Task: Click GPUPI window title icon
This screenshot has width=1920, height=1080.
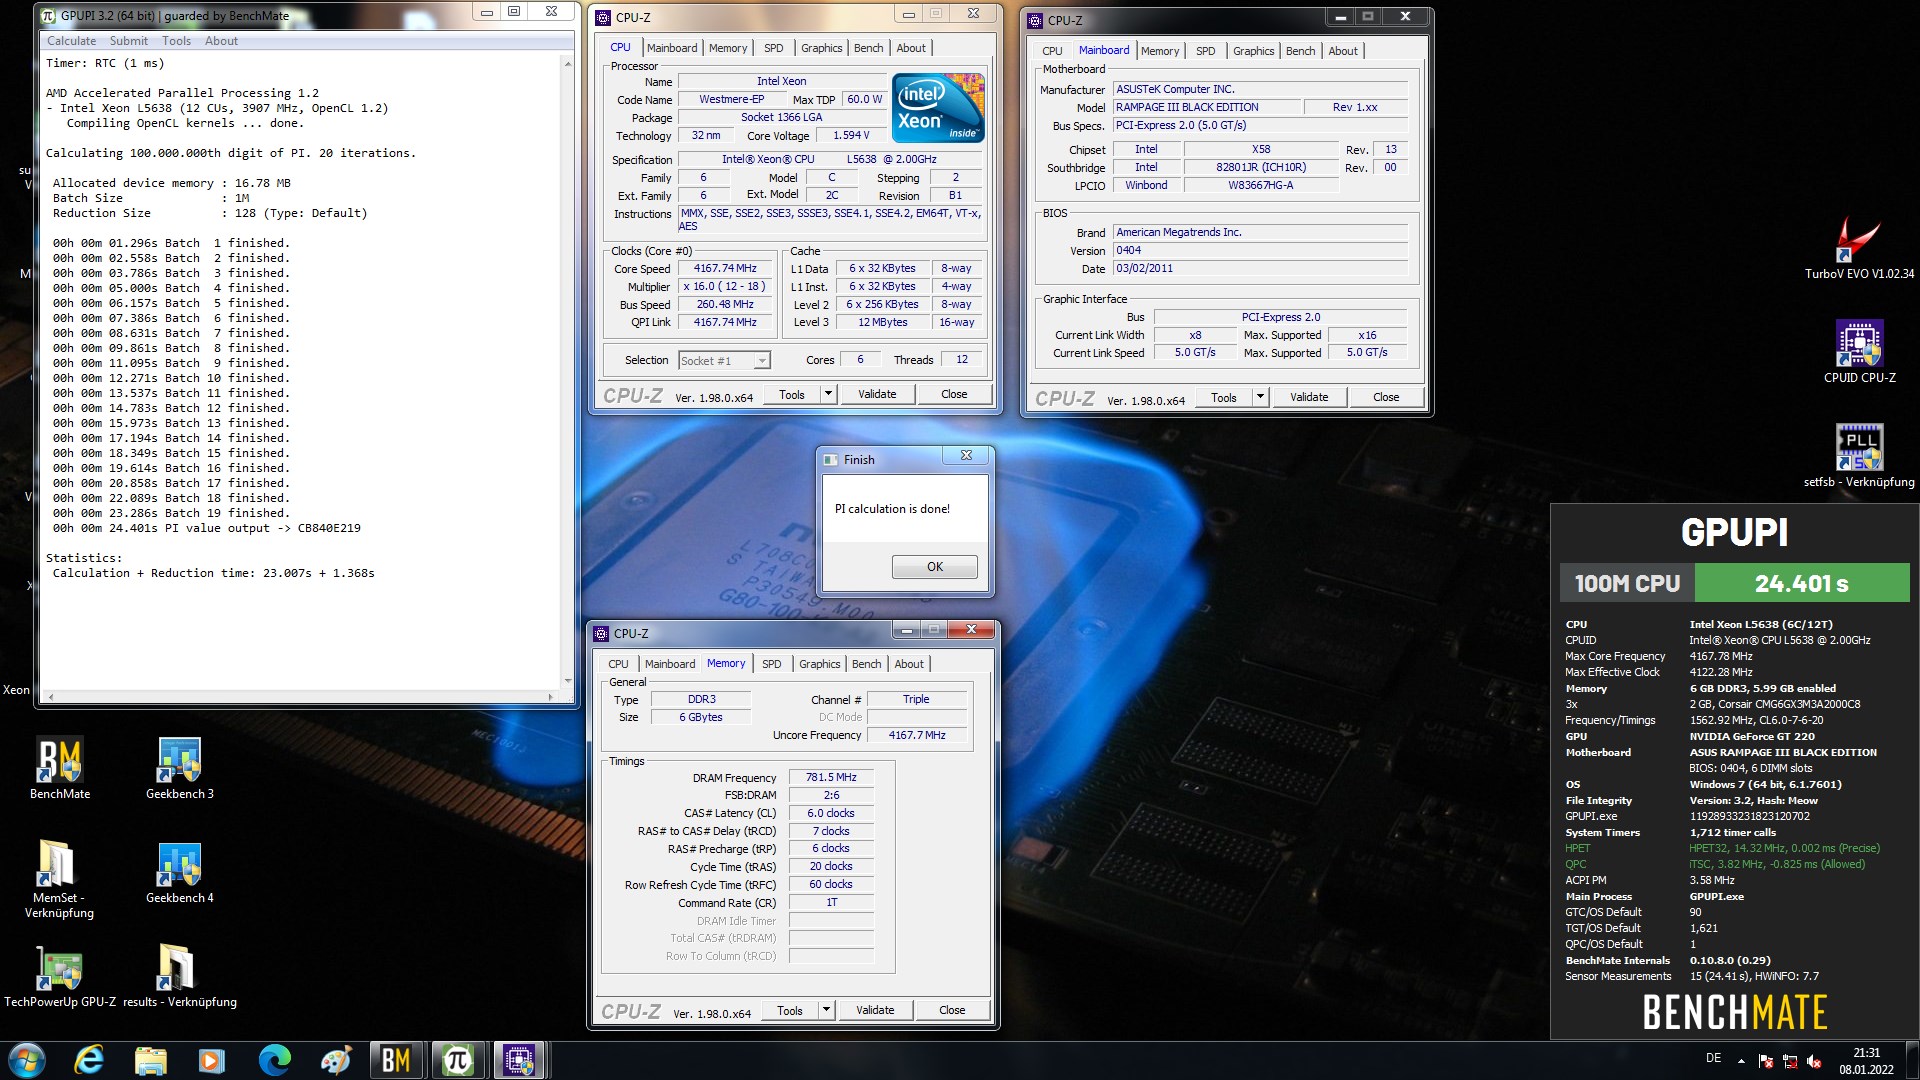Action: coord(49,15)
